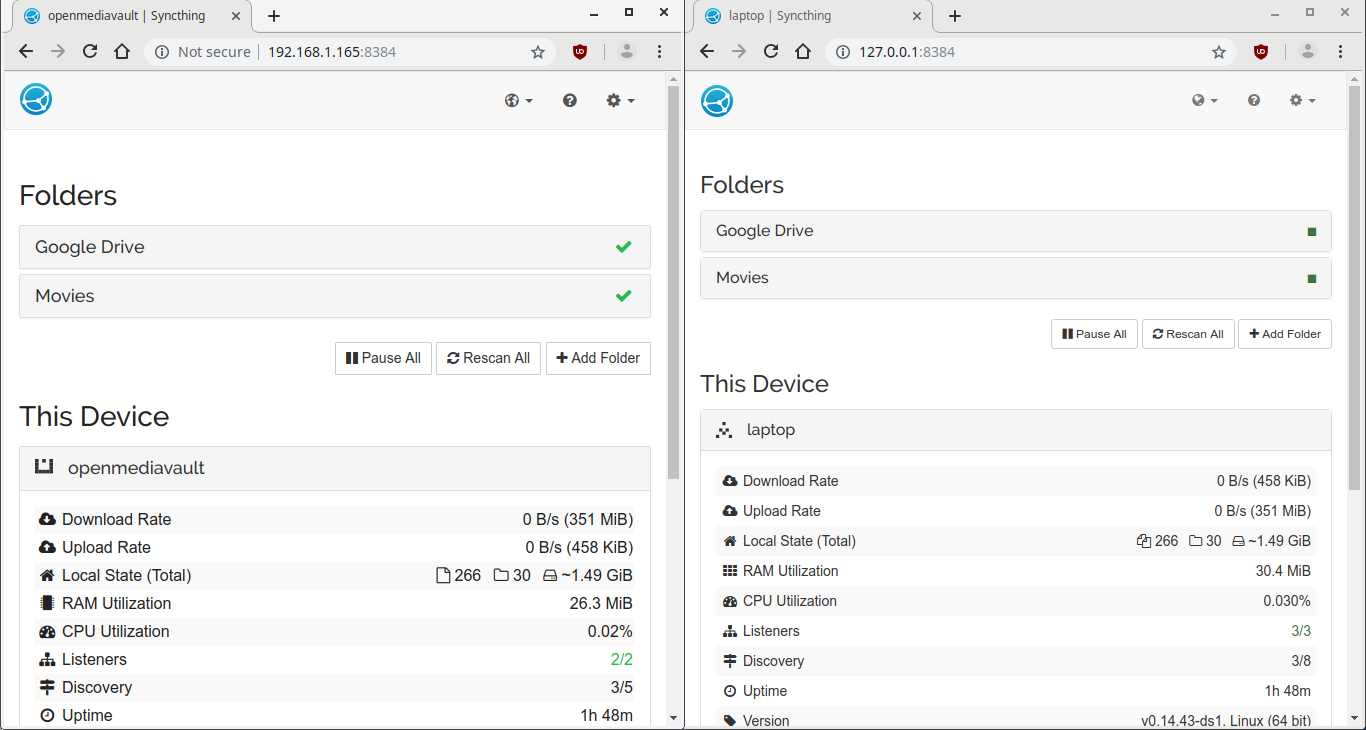The image size is (1366, 730).
Task: Open language globe dropdown in openmediavault window
Action: pos(519,100)
